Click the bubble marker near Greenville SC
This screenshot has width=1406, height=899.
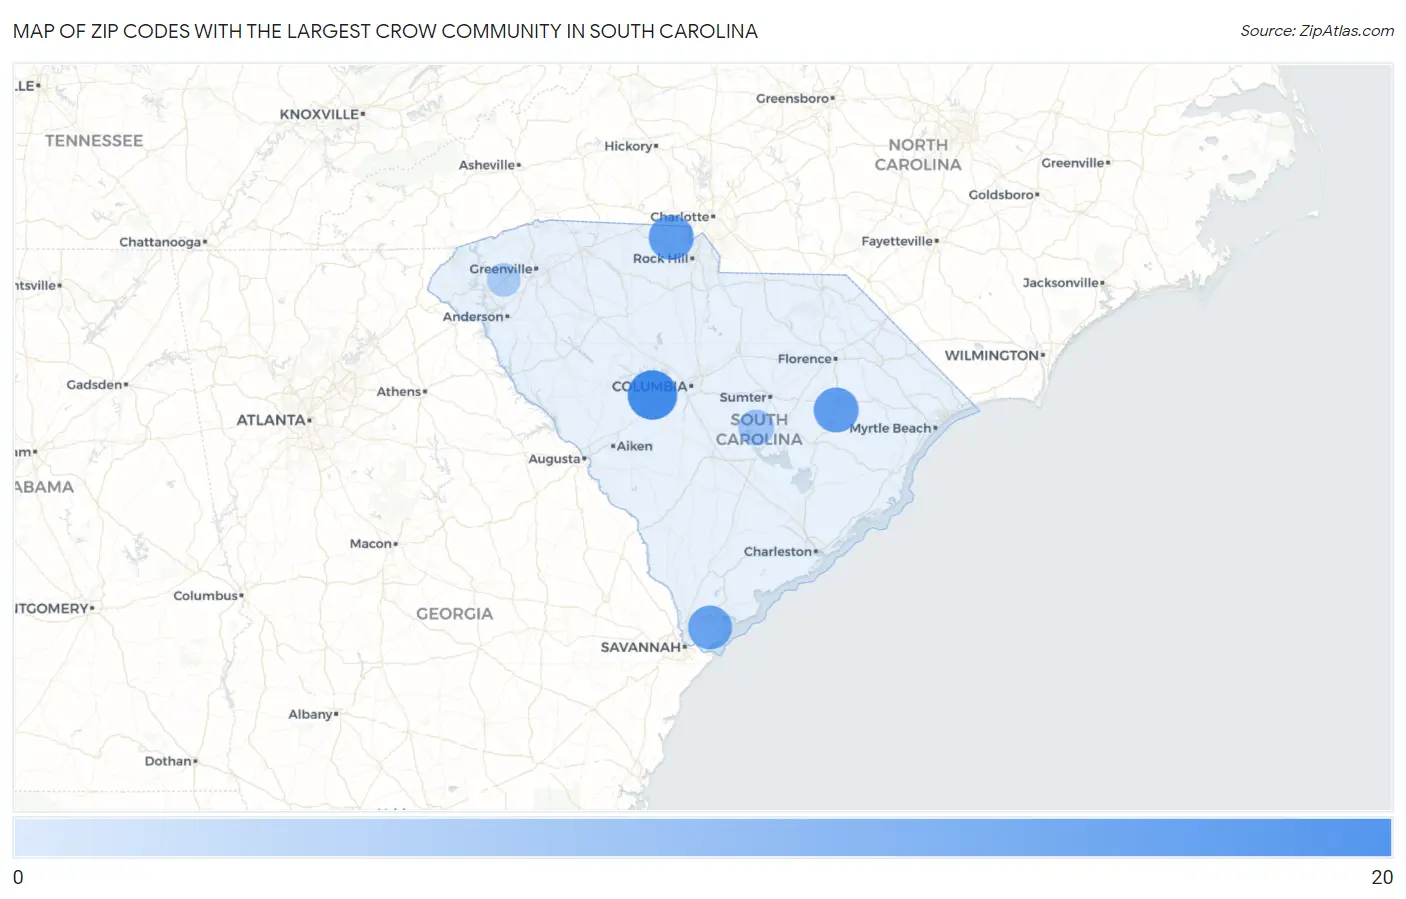[x=503, y=279]
